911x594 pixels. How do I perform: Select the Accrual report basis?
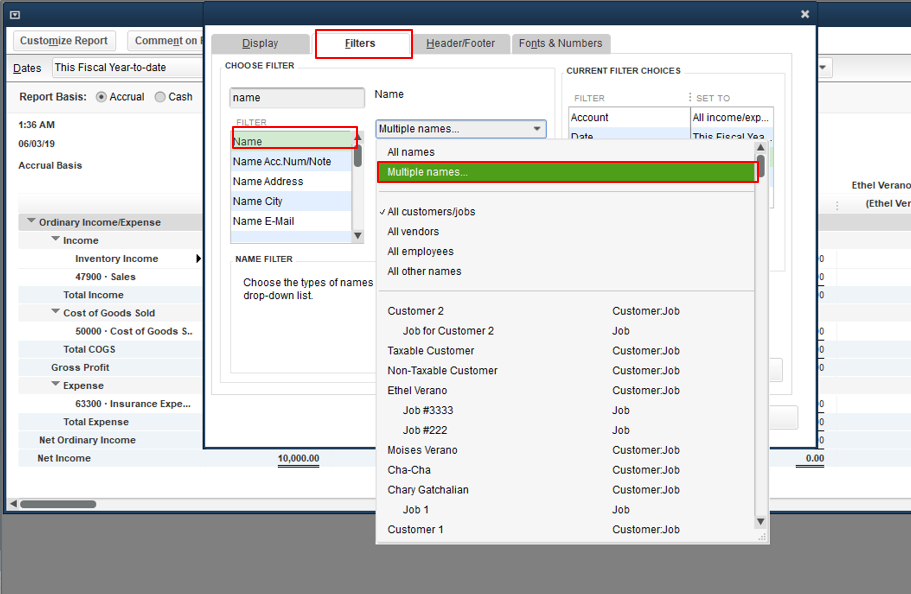102,97
